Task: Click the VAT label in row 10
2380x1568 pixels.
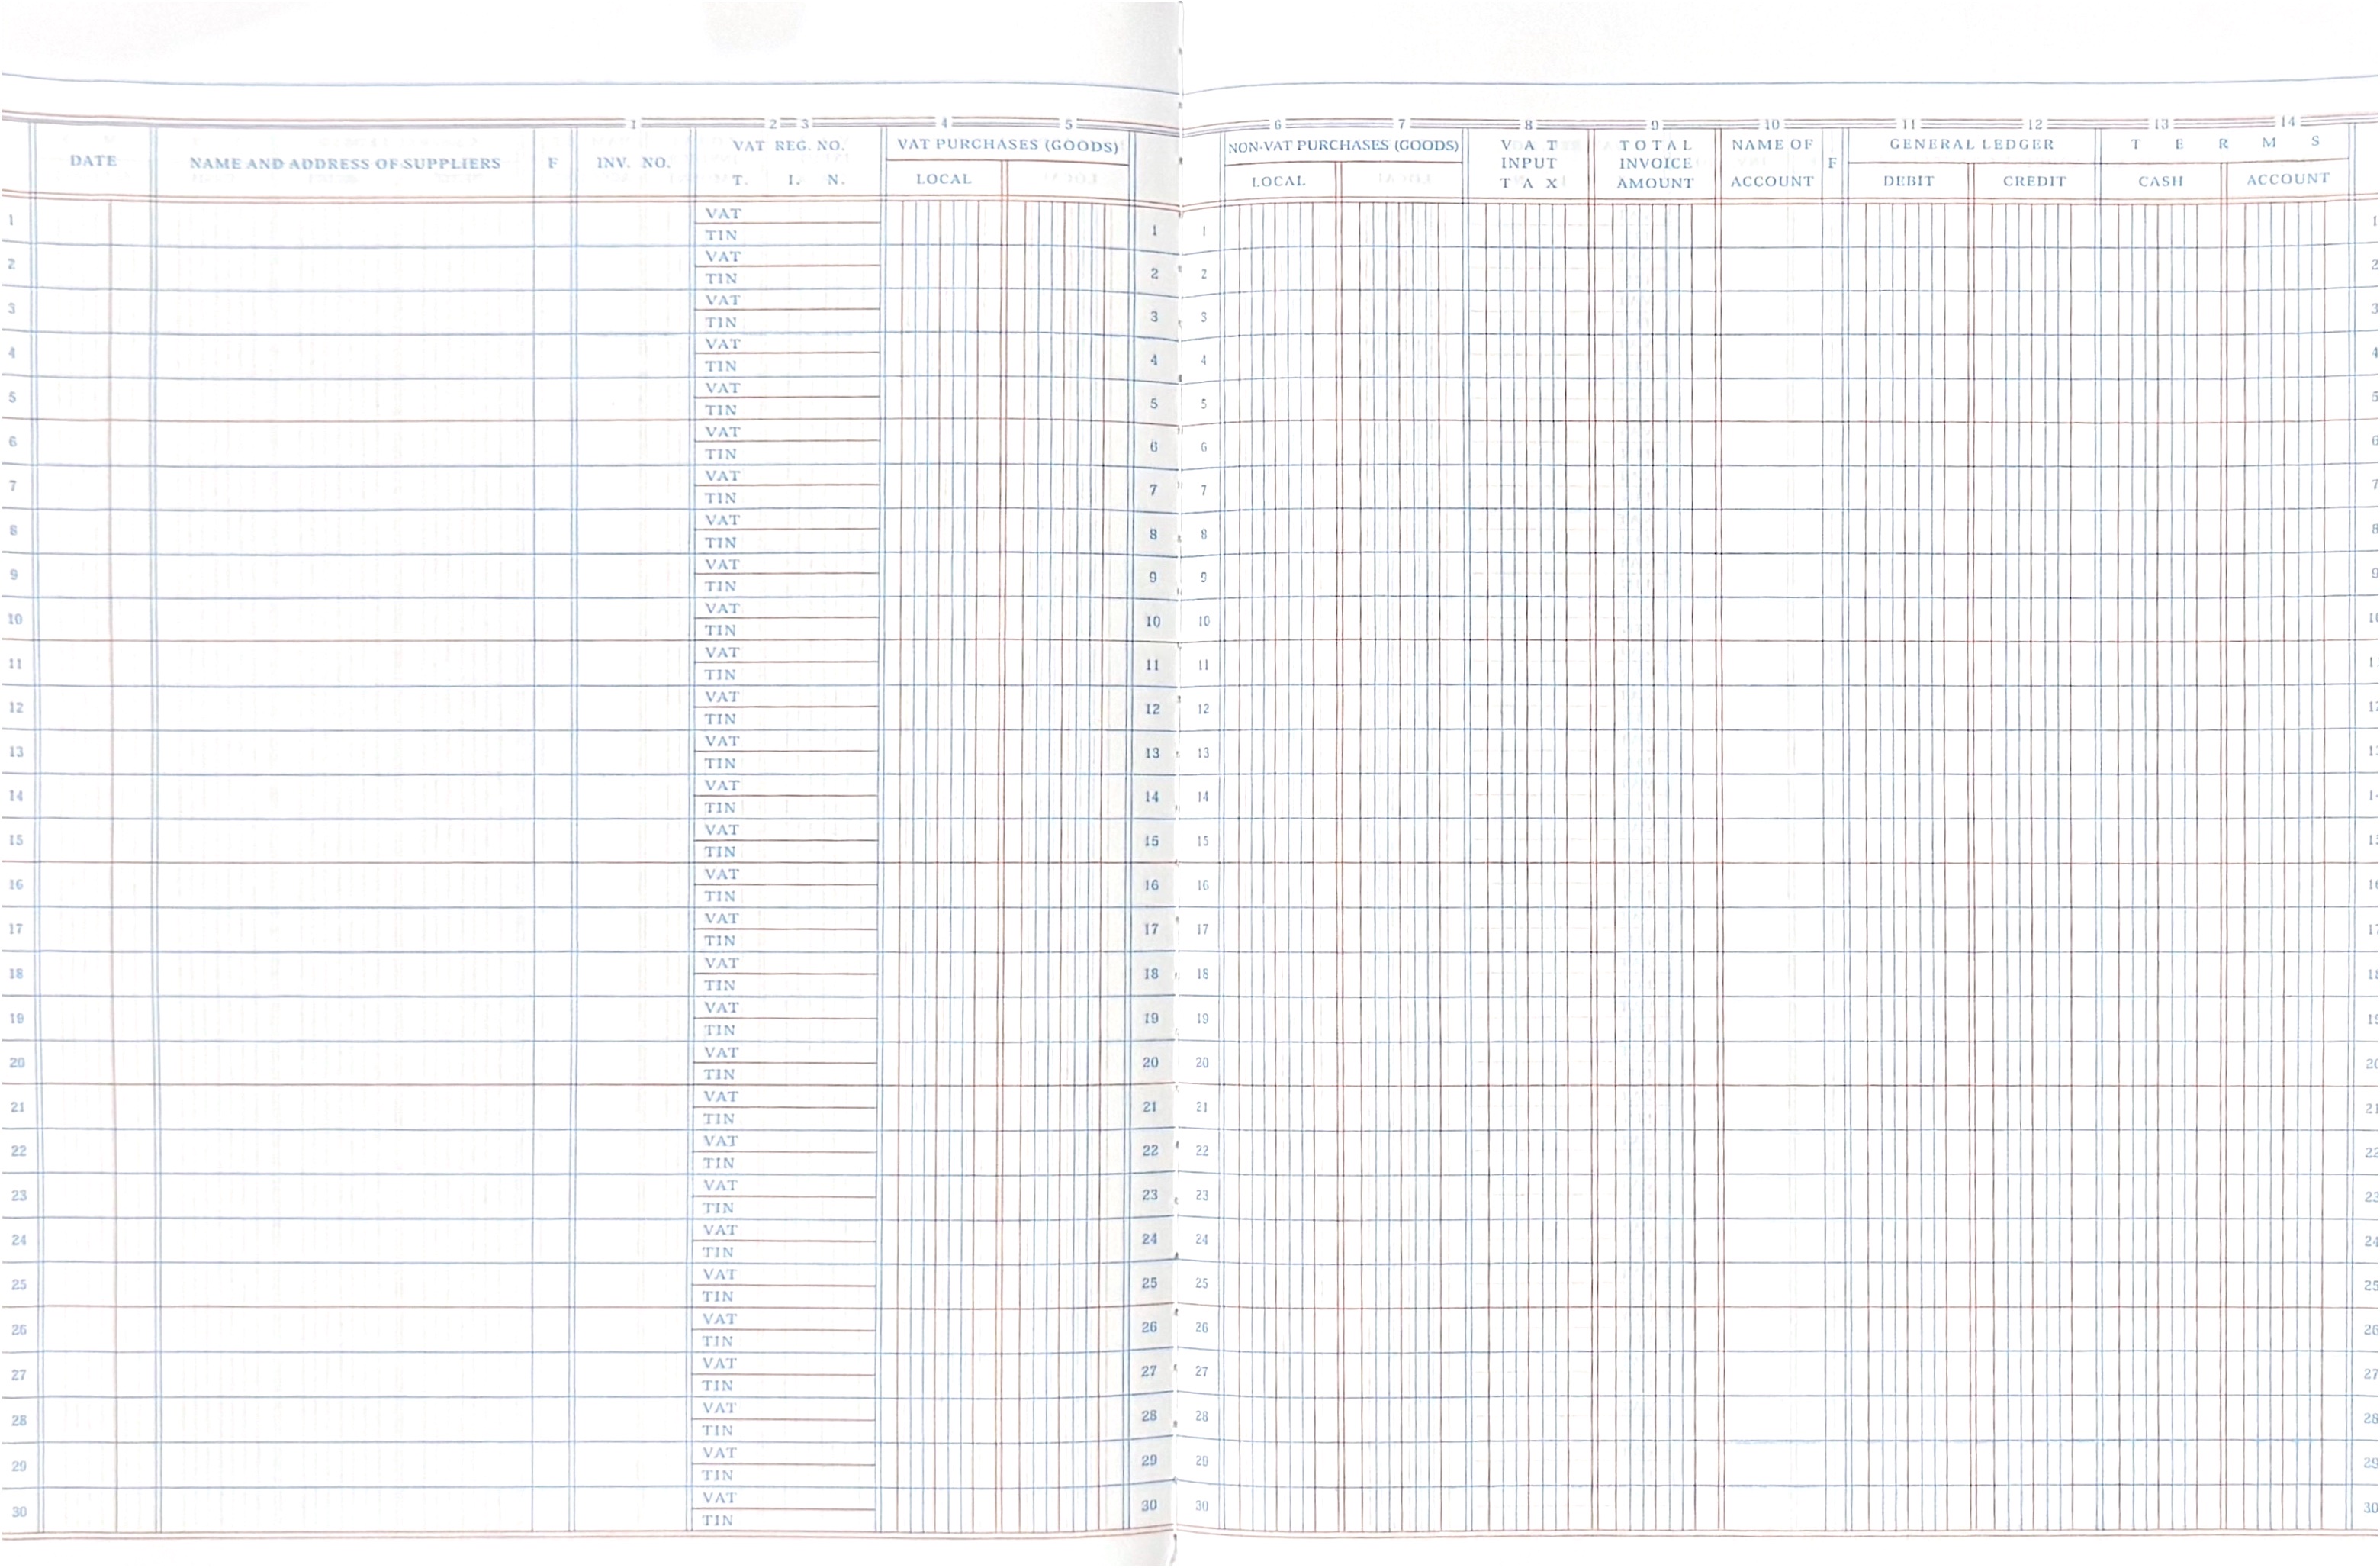Action: [x=722, y=608]
